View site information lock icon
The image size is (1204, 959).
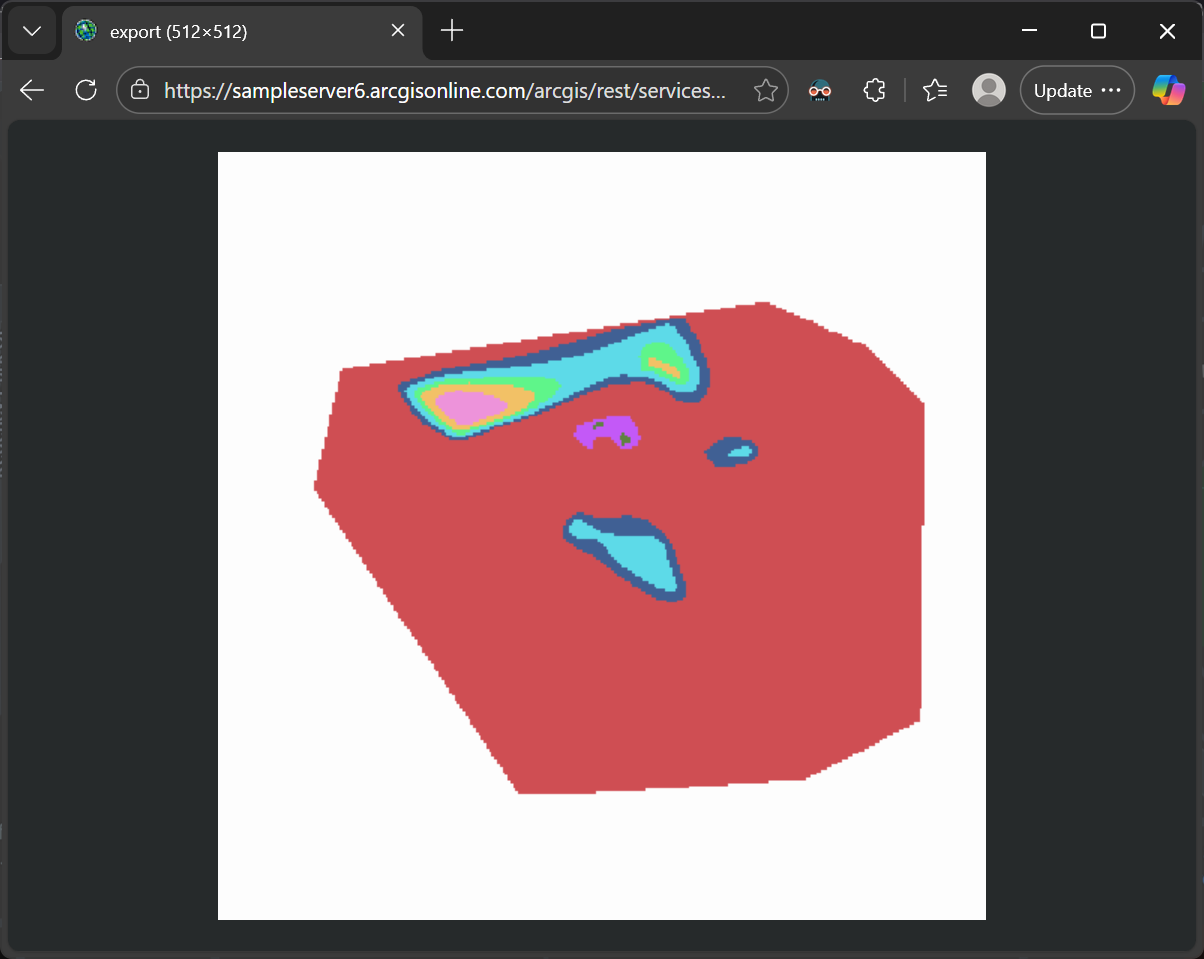tap(141, 90)
